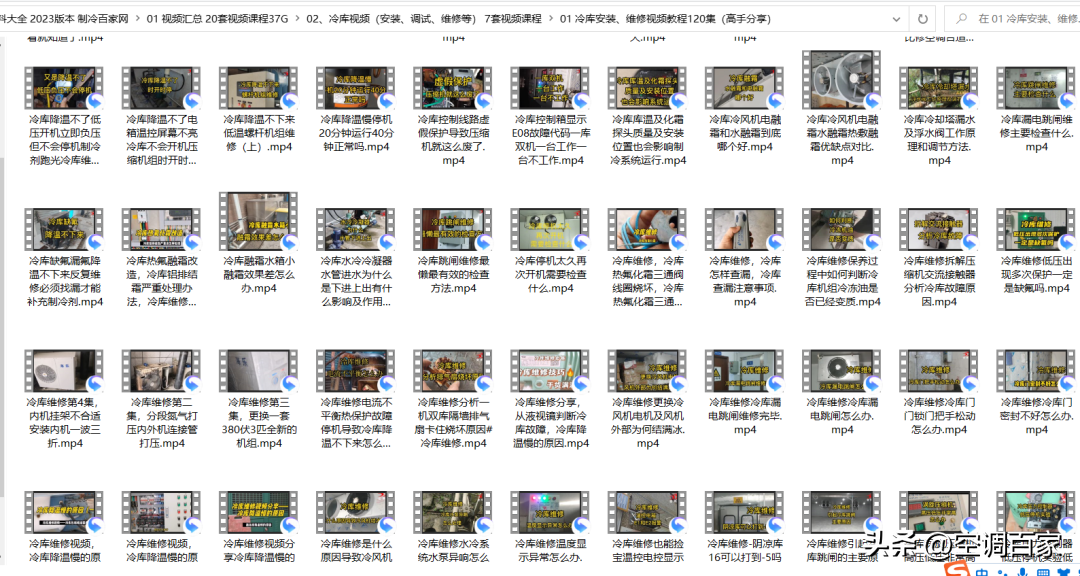The image size is (1080, 576).
Task: Click file name 冷库维修冷库门密封不好怎么办.mp4
Action: (x=1036, y=416)
